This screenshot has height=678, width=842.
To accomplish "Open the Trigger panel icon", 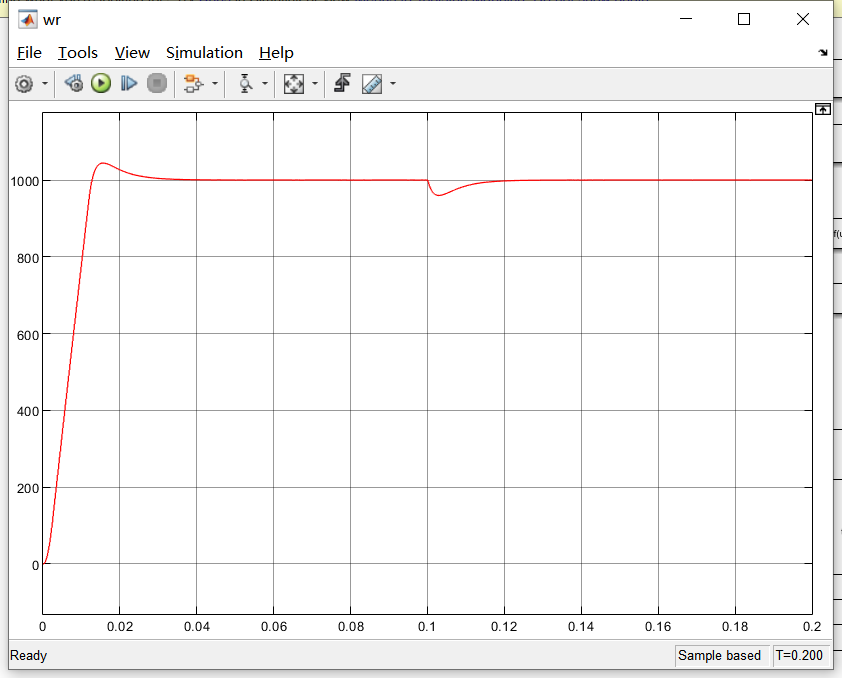I will pos(245,84).
